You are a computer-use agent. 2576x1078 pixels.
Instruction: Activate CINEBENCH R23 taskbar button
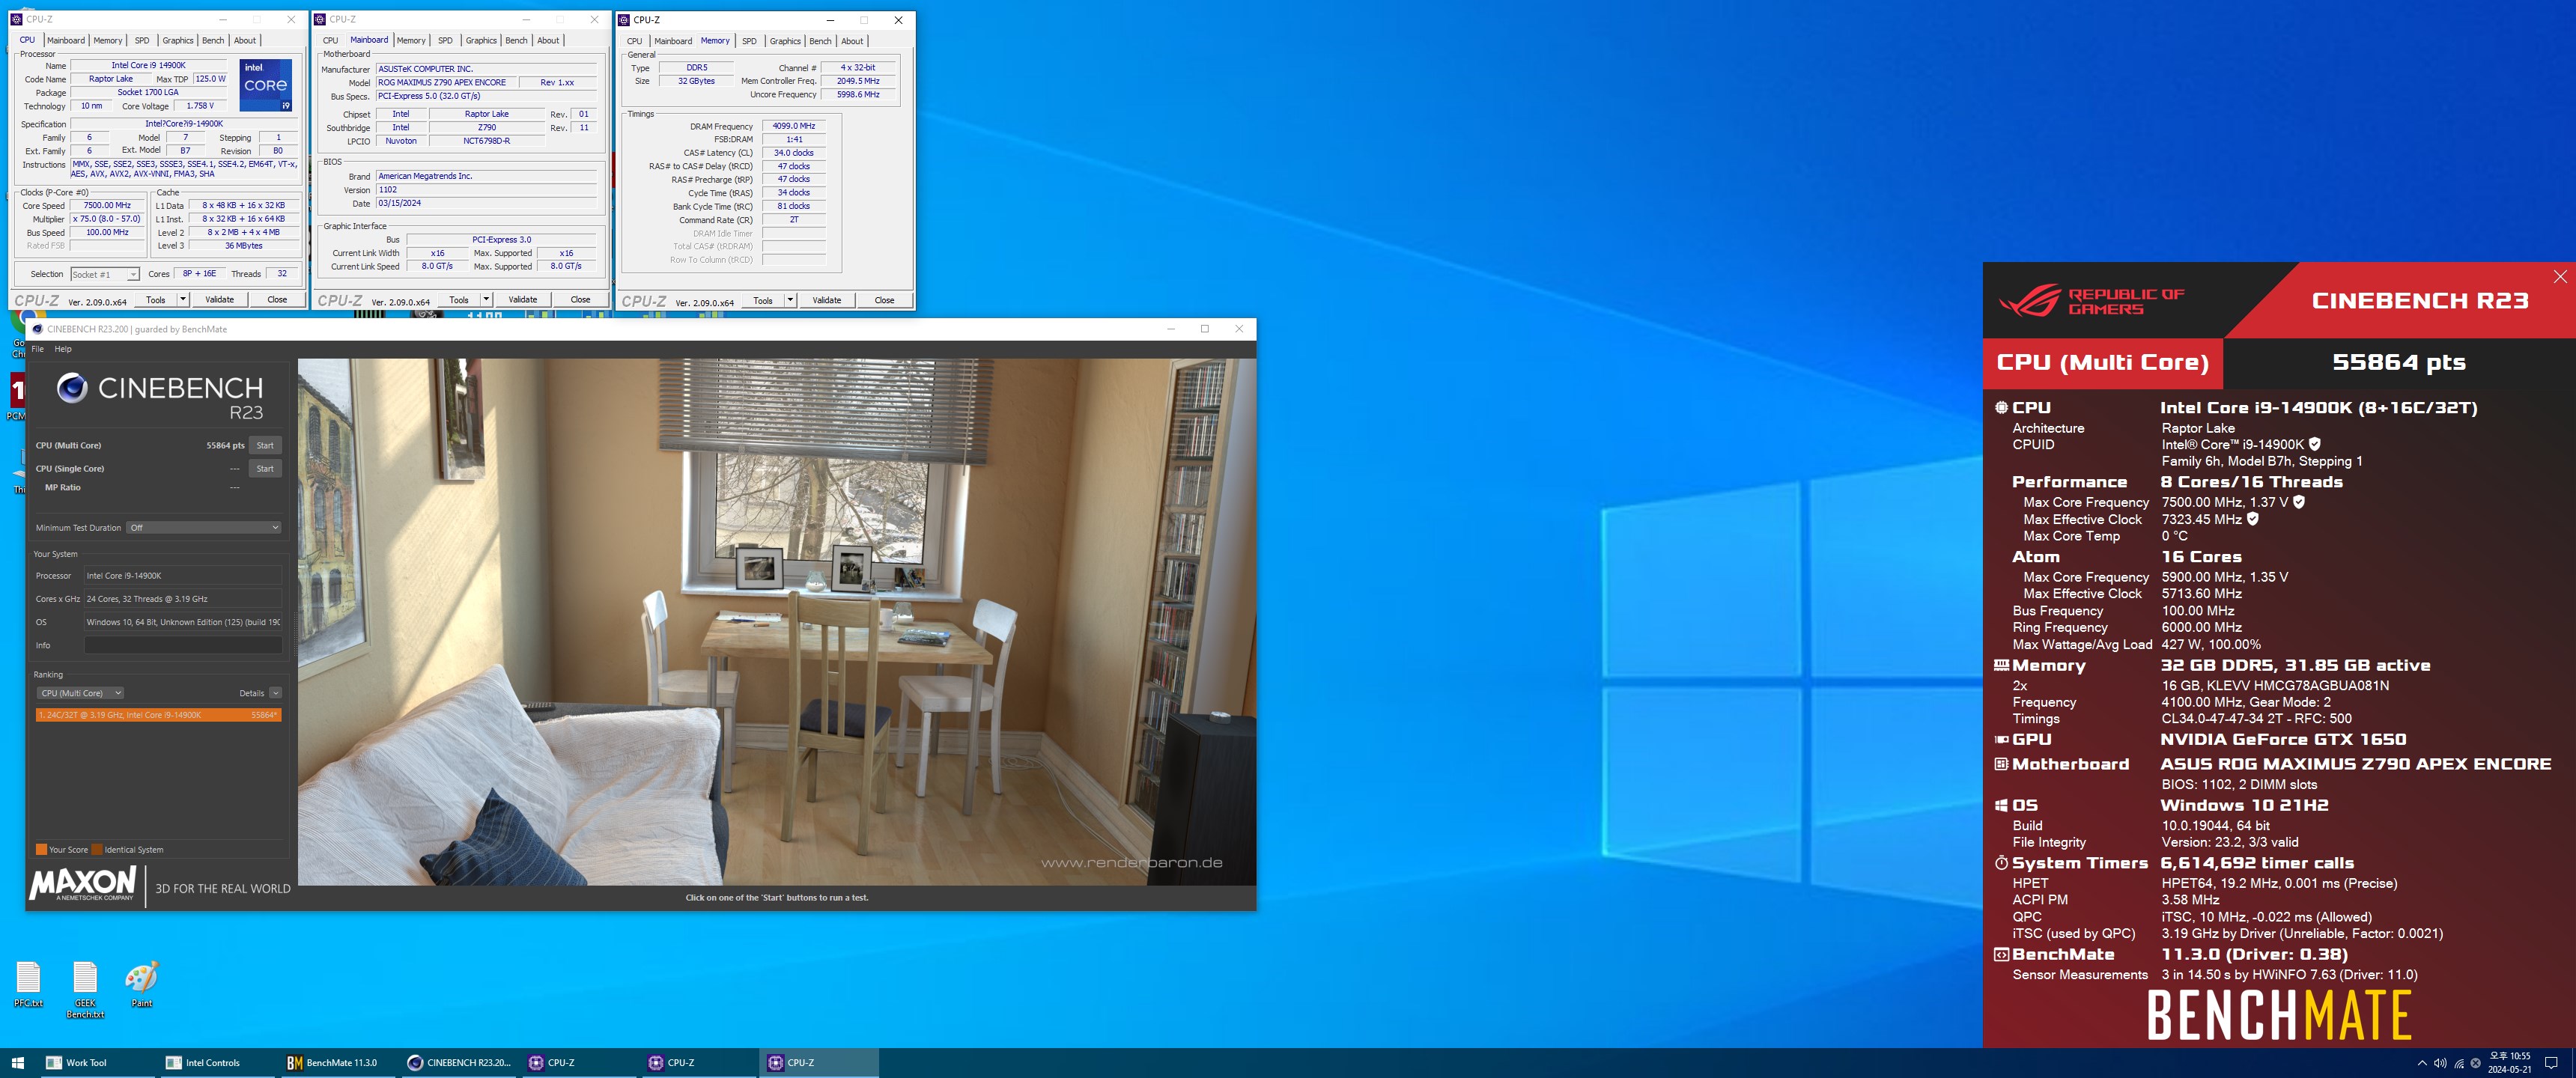coord(459,1063)
